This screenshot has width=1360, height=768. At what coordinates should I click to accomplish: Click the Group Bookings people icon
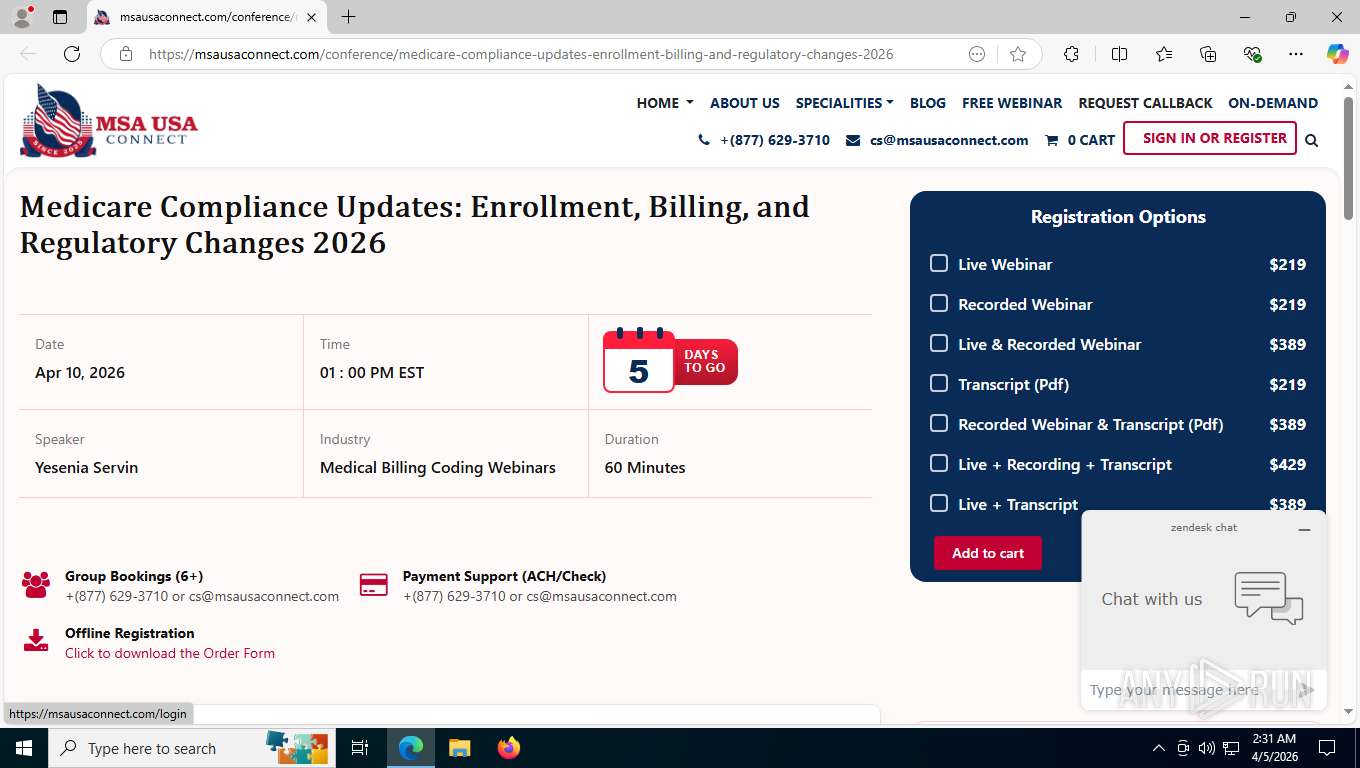pos(36,585)
